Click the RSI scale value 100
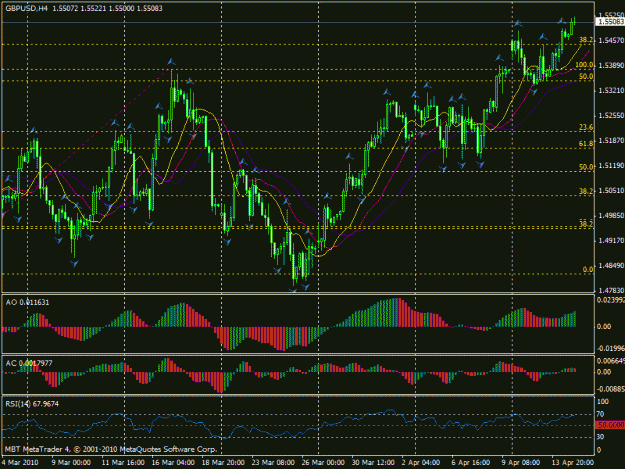 click(x=603, y=402)
